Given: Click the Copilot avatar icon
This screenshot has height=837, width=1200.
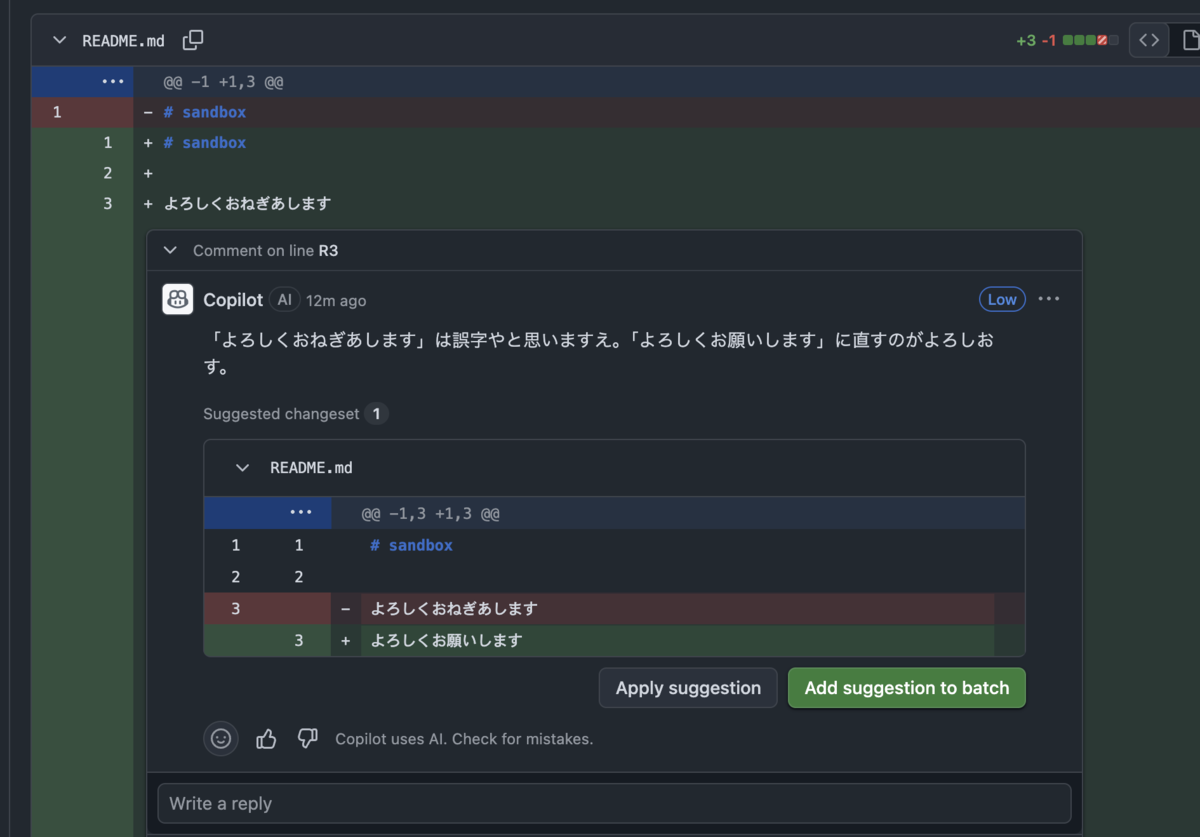Looking at the screenshot, I should [x=178, y=299].
